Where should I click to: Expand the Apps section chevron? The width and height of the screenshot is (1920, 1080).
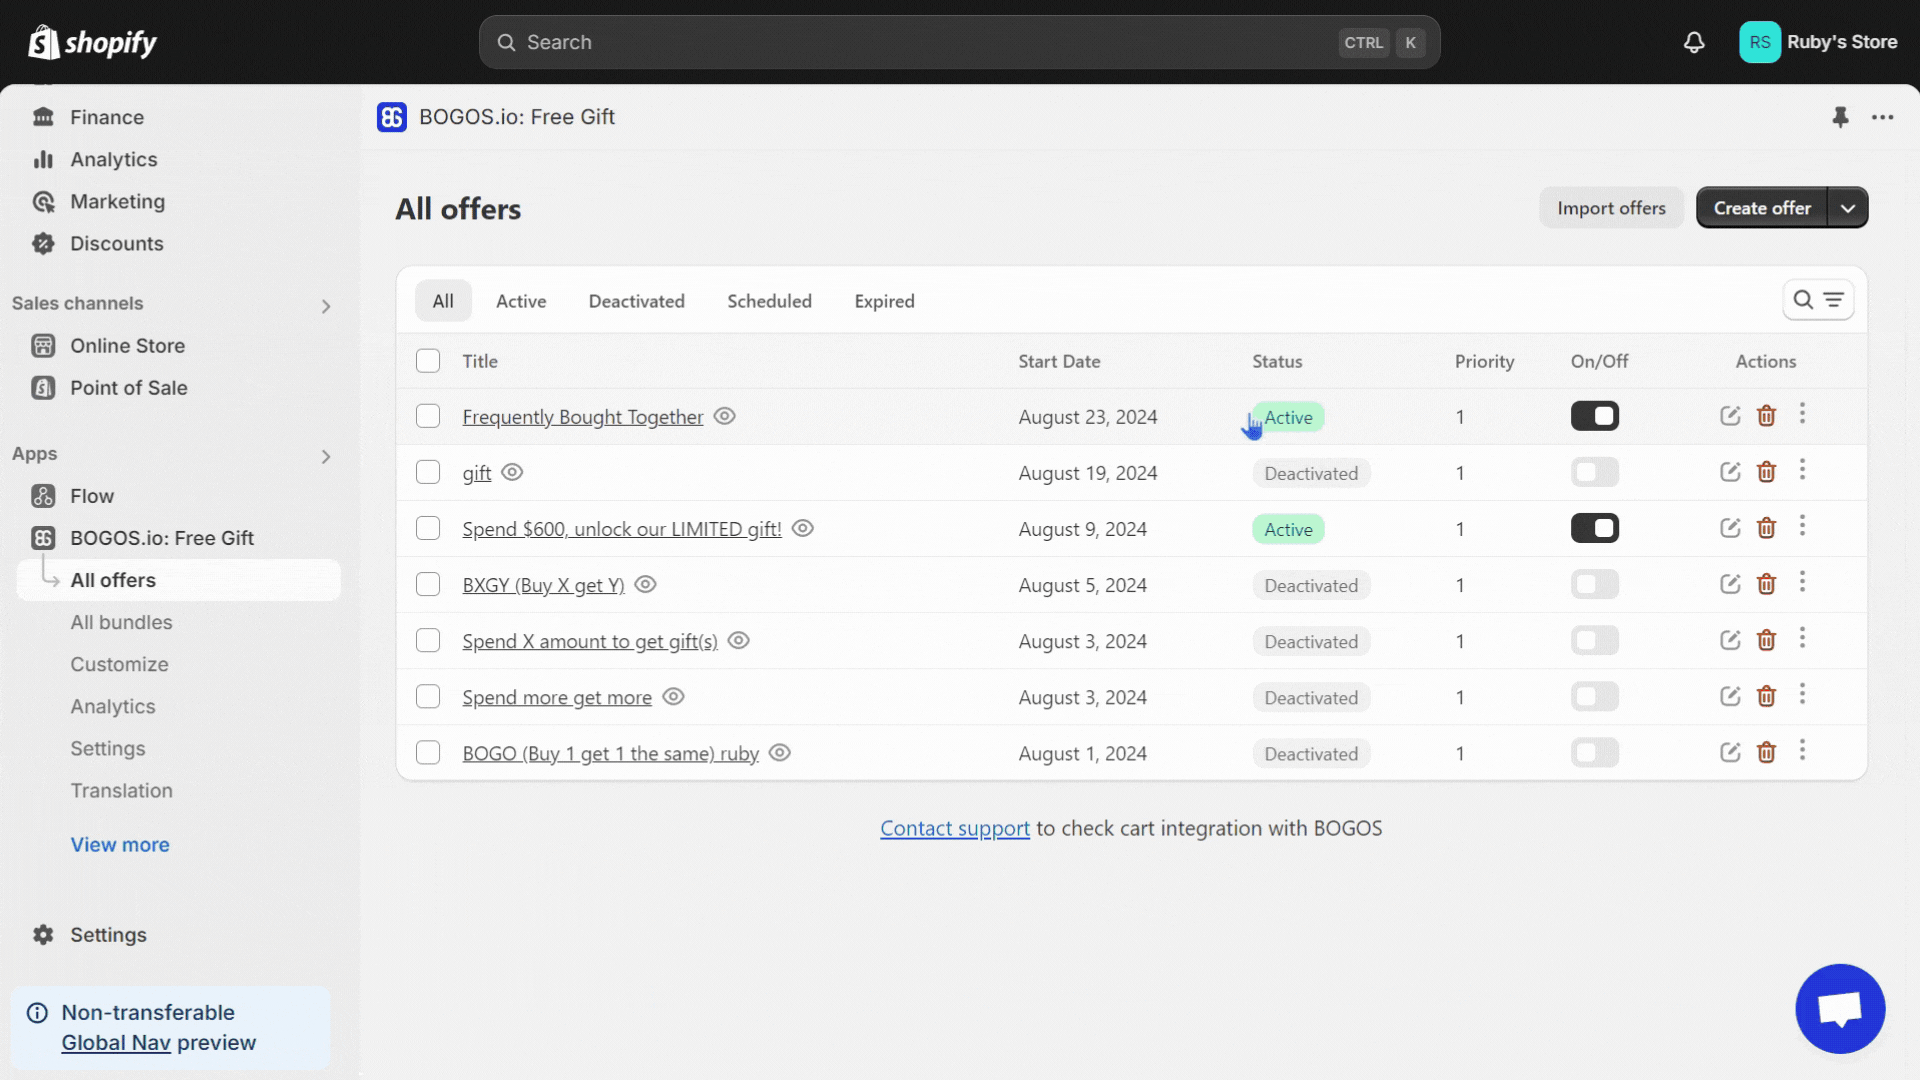326,456
